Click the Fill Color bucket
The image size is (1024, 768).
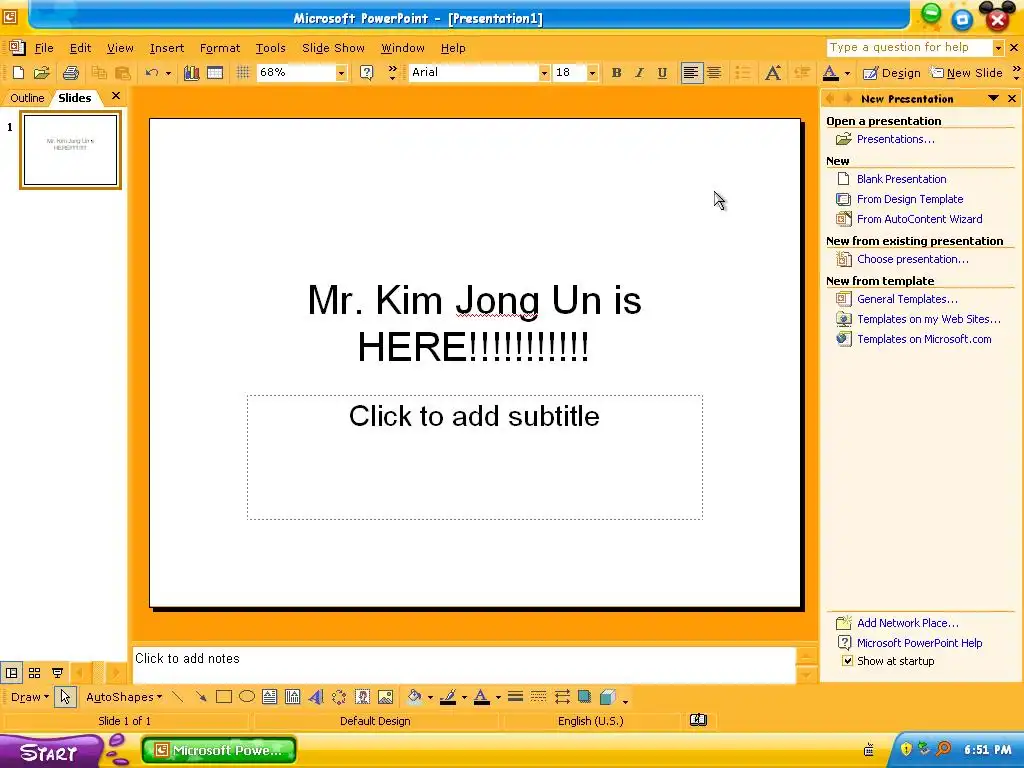click(414, 697)
